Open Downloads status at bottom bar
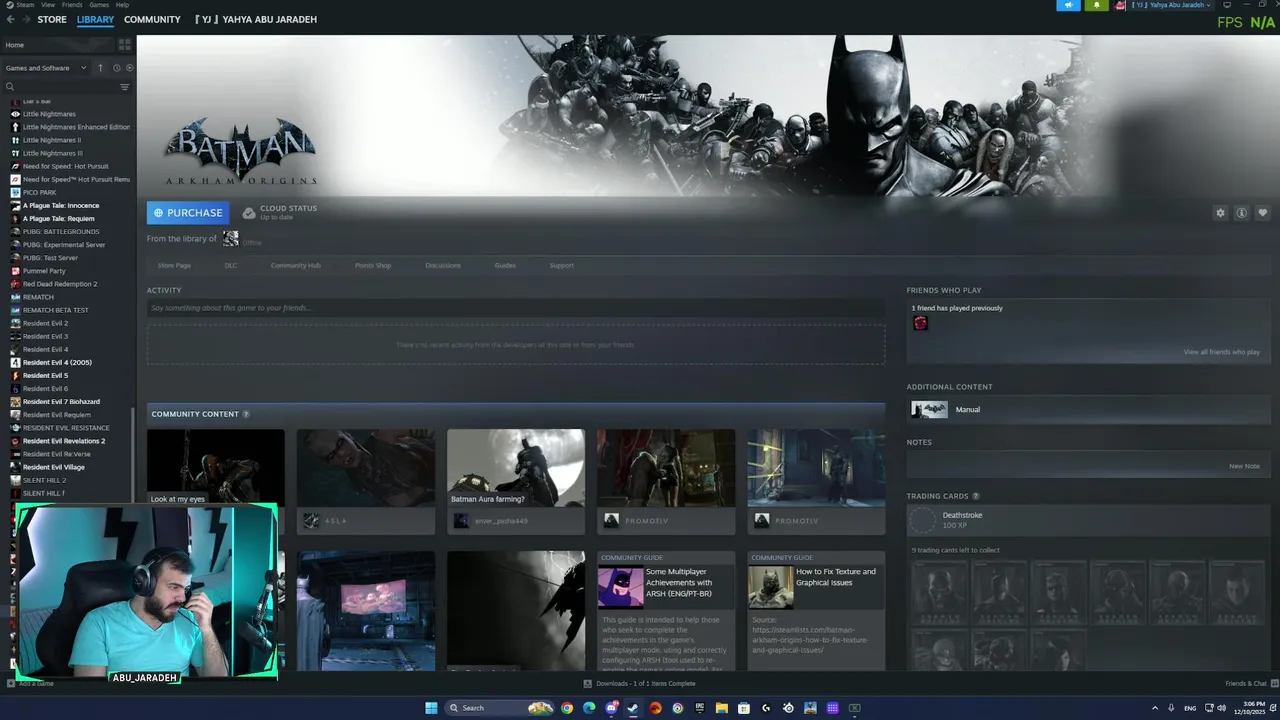This screenshot has height=720, width=1280. (x=640, y=684)
